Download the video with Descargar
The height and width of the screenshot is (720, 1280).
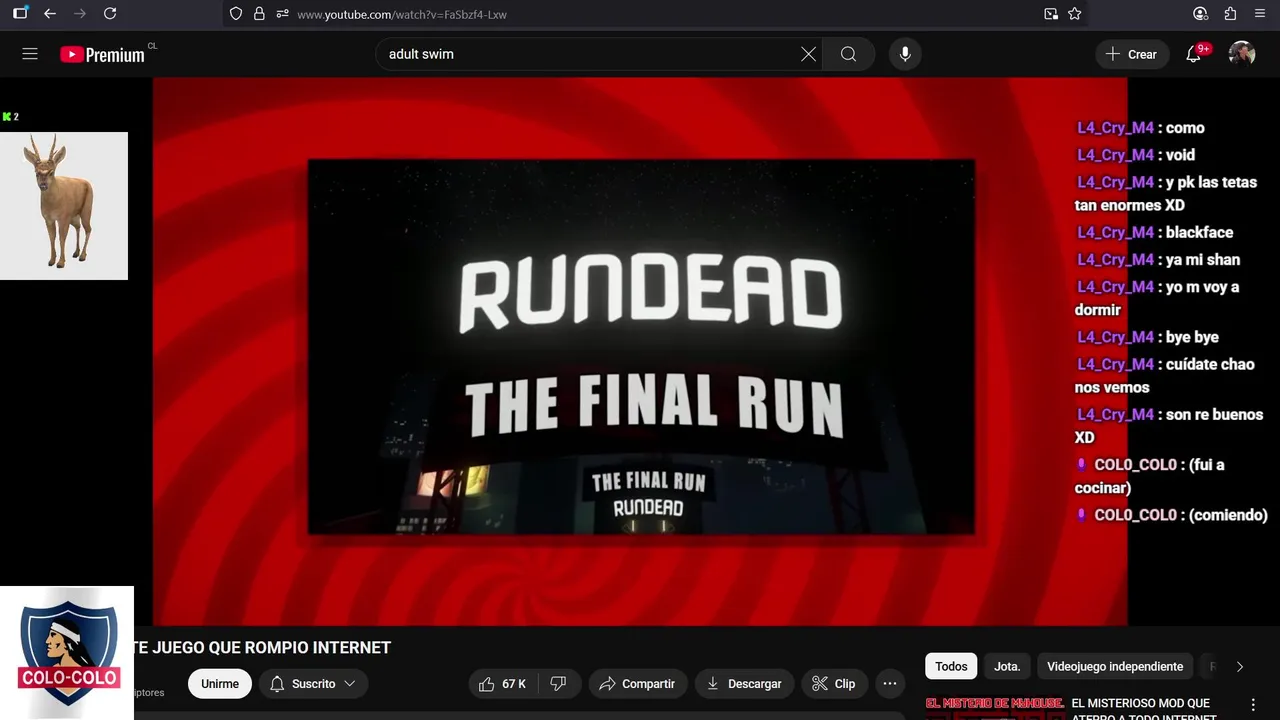point(745,684)
